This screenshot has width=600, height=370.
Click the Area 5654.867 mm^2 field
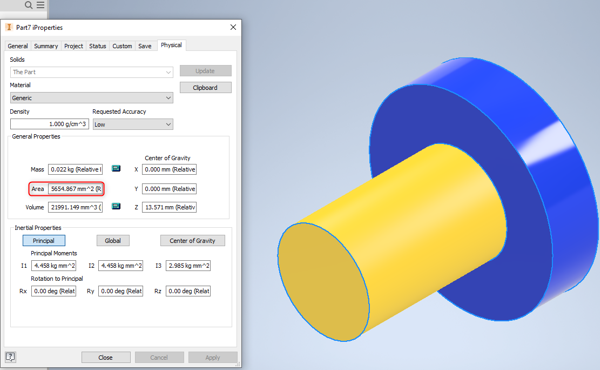(x=75, y=189)
